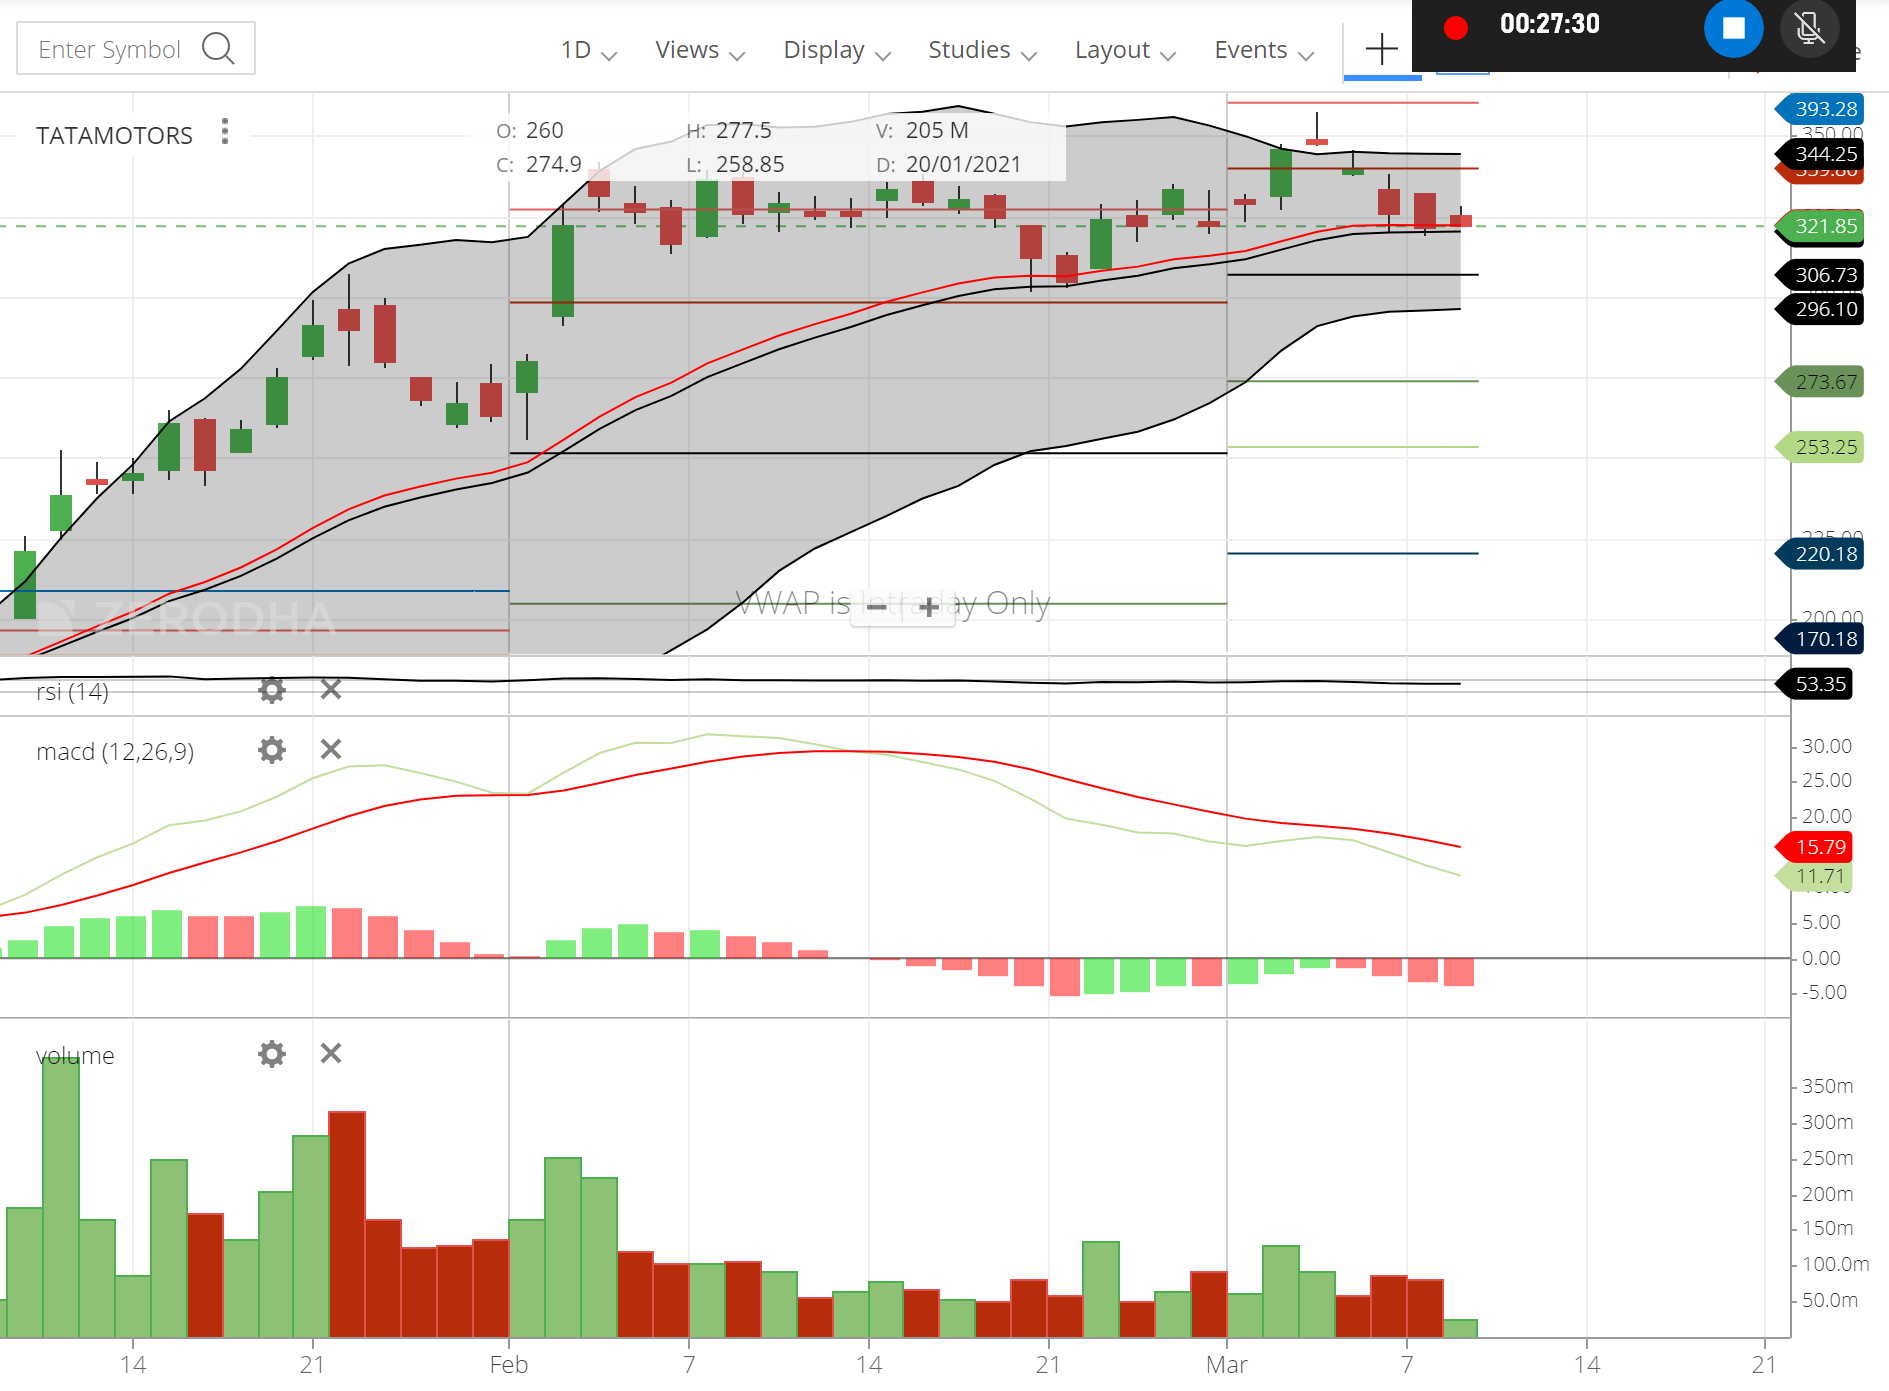Stop the screen recording
1889x1391 pixels.
pos(1733,28)
